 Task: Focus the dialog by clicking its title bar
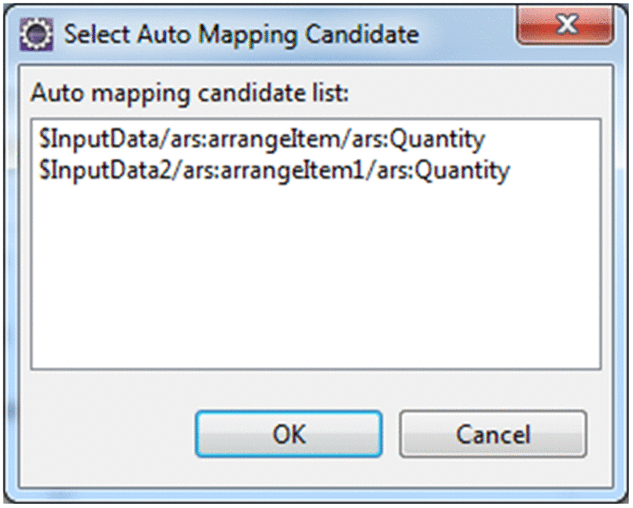470,34
